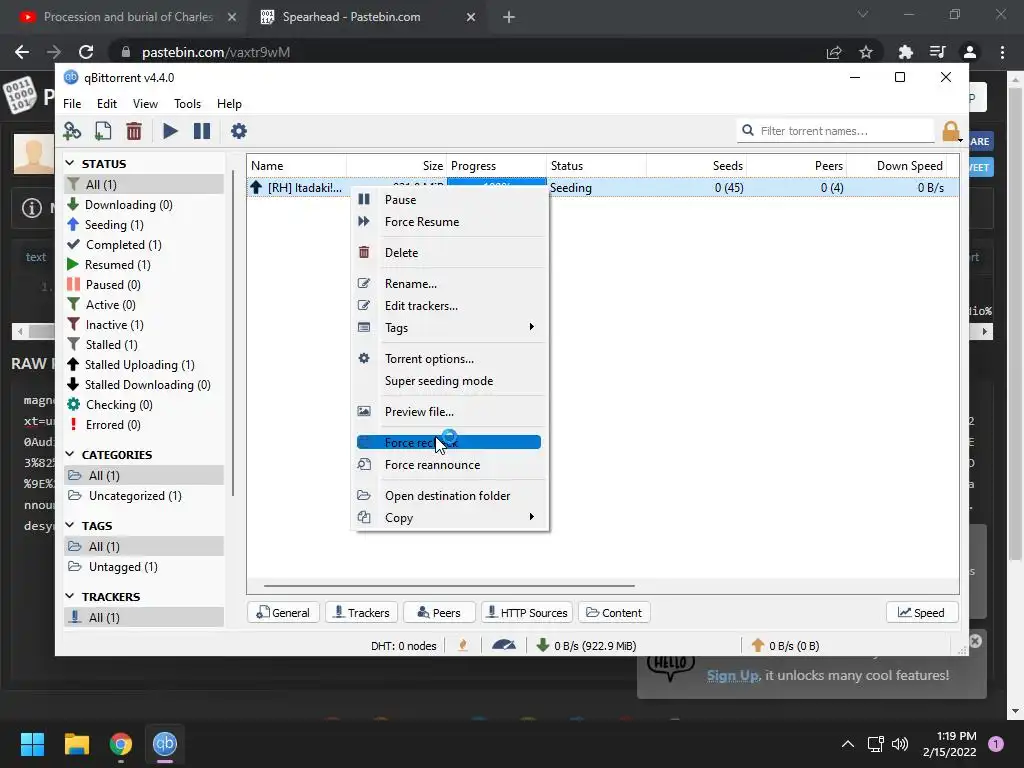Image resolution: width=1024 pixels, height=768 pixels.
Task: Open the View menu
Action: pos(145,104)
